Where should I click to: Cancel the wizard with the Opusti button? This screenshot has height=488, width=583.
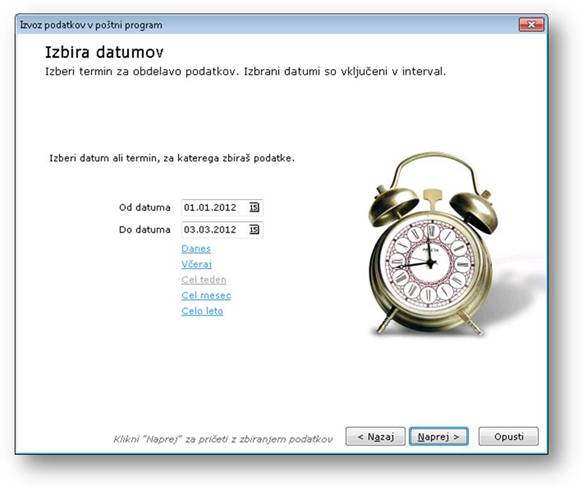point(508,436)
